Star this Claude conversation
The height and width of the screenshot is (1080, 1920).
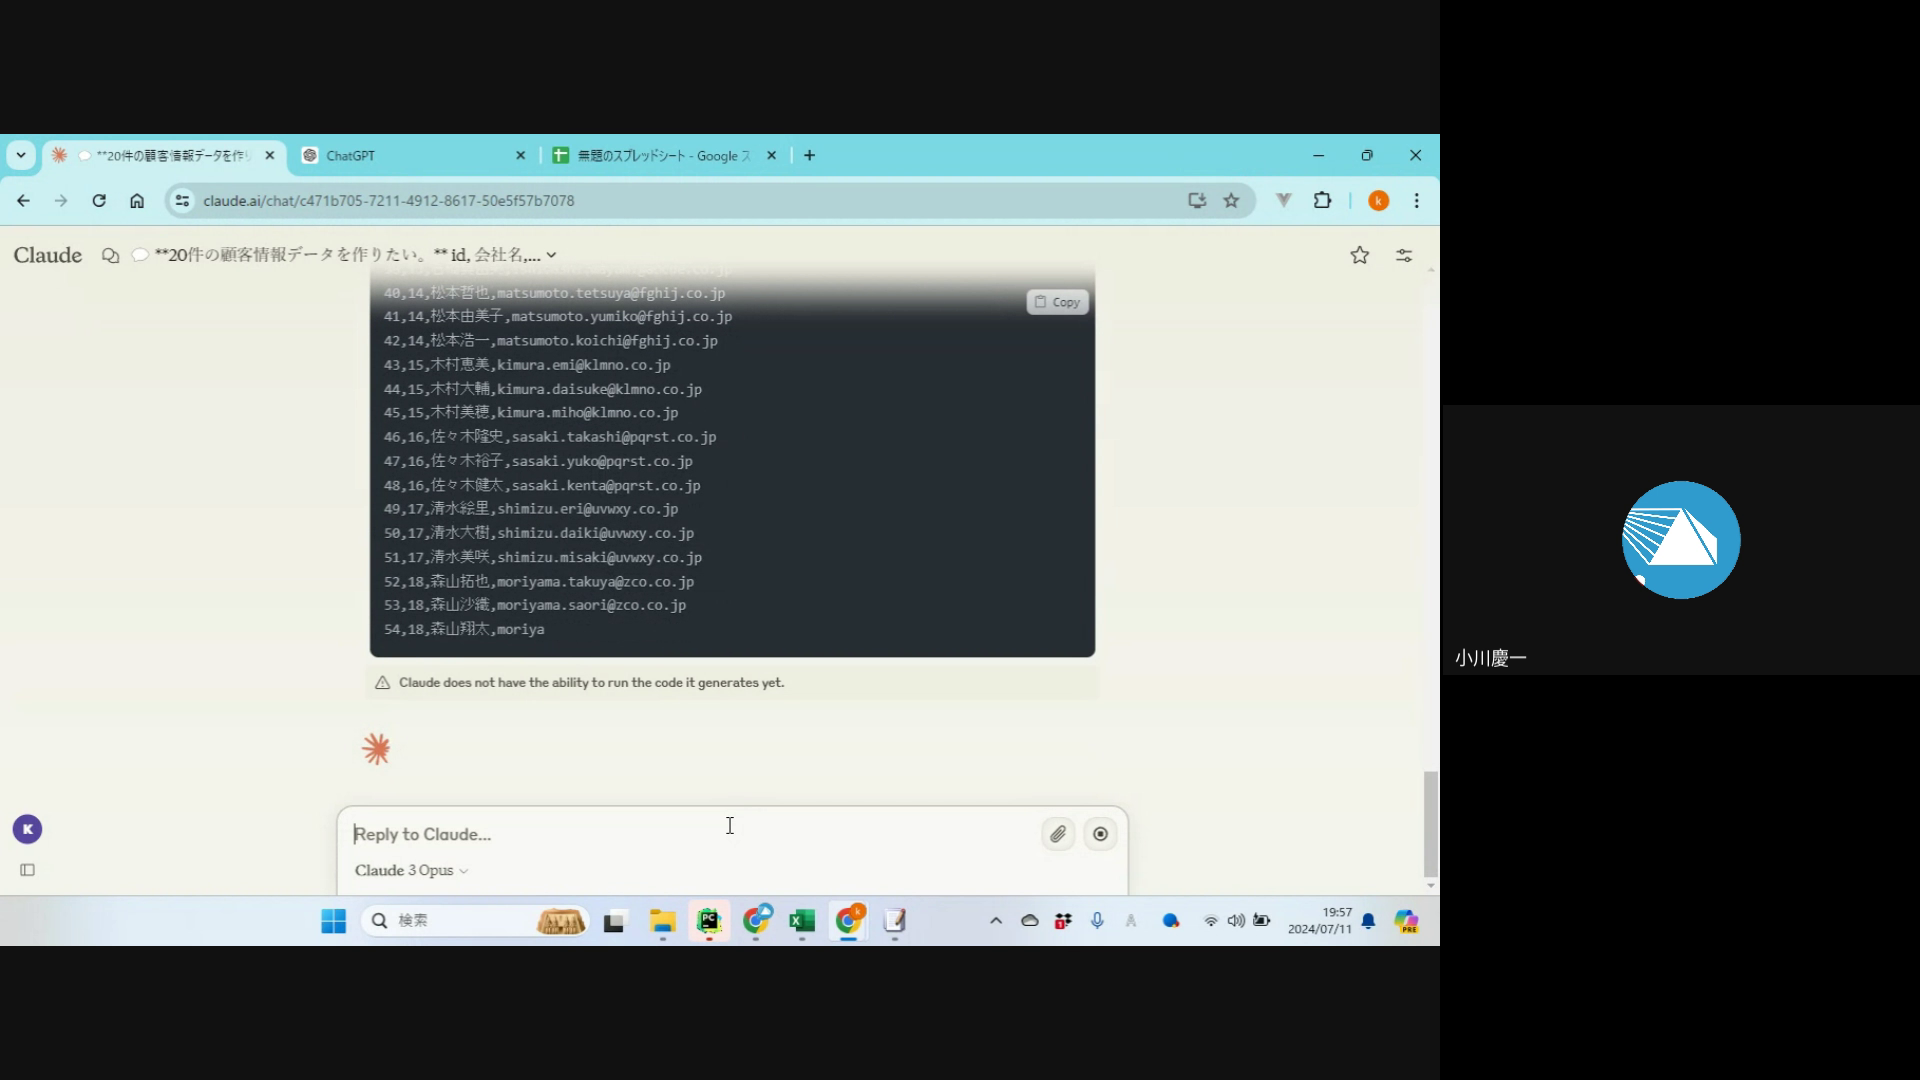coord(1359,255)
